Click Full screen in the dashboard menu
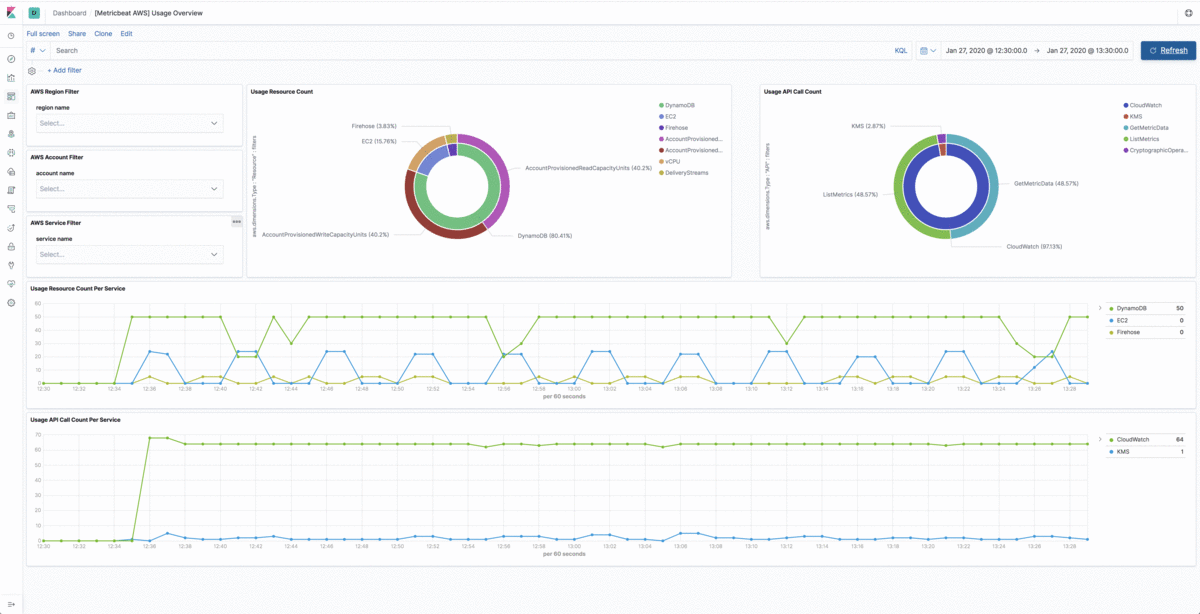Viewport: 1200px width, 614px height. pyautogui.click(x=44, y=34)
